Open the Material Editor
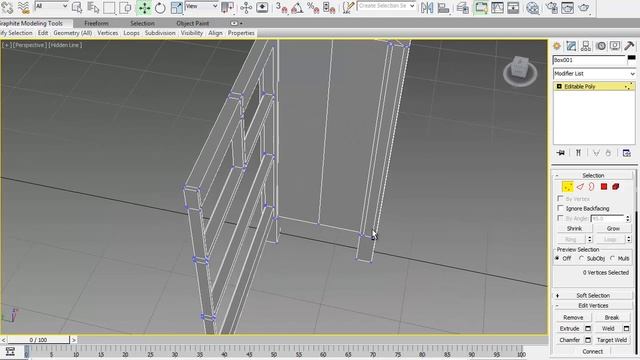The width and height of the screenshot is (640, 360). pyautogui.click(x=532, y=7)
